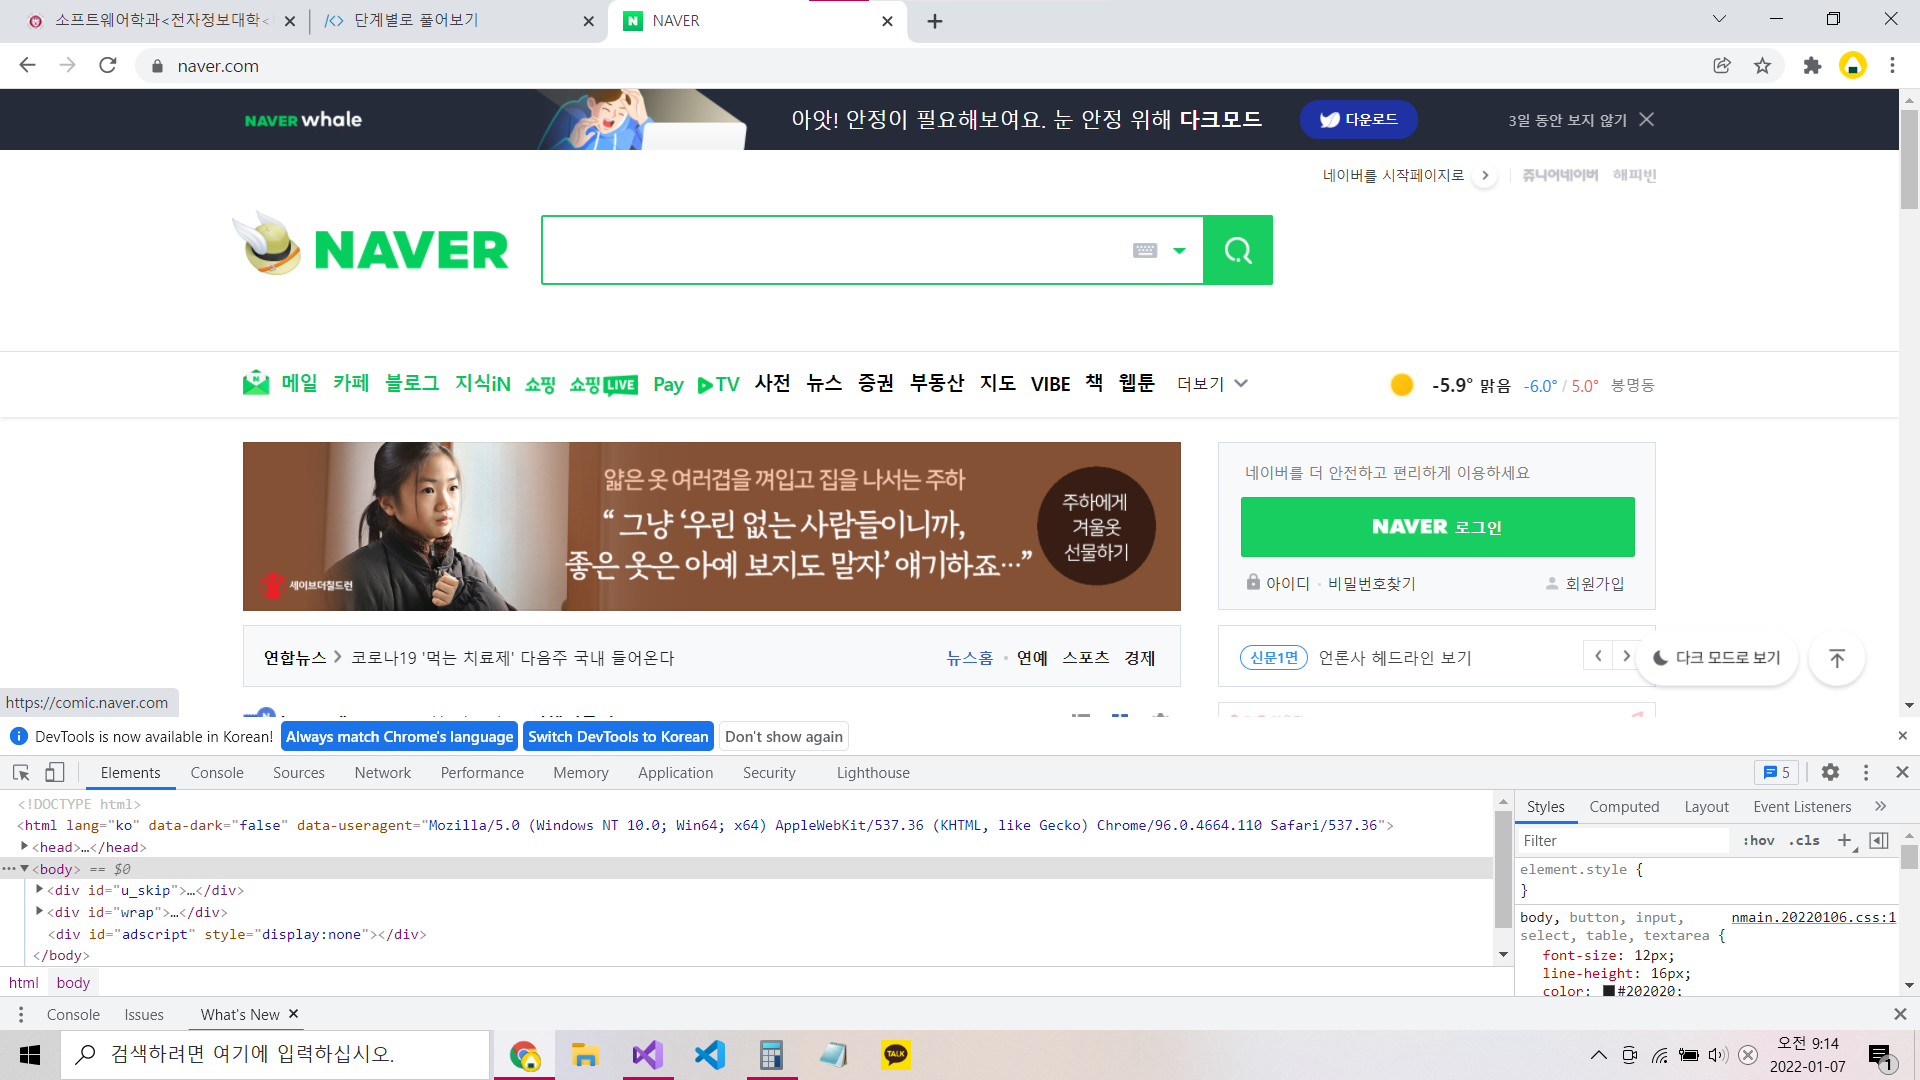Toggle the dark mode view button
The width and height of the screenshot is (1920, 1080).
(1717, 658)
